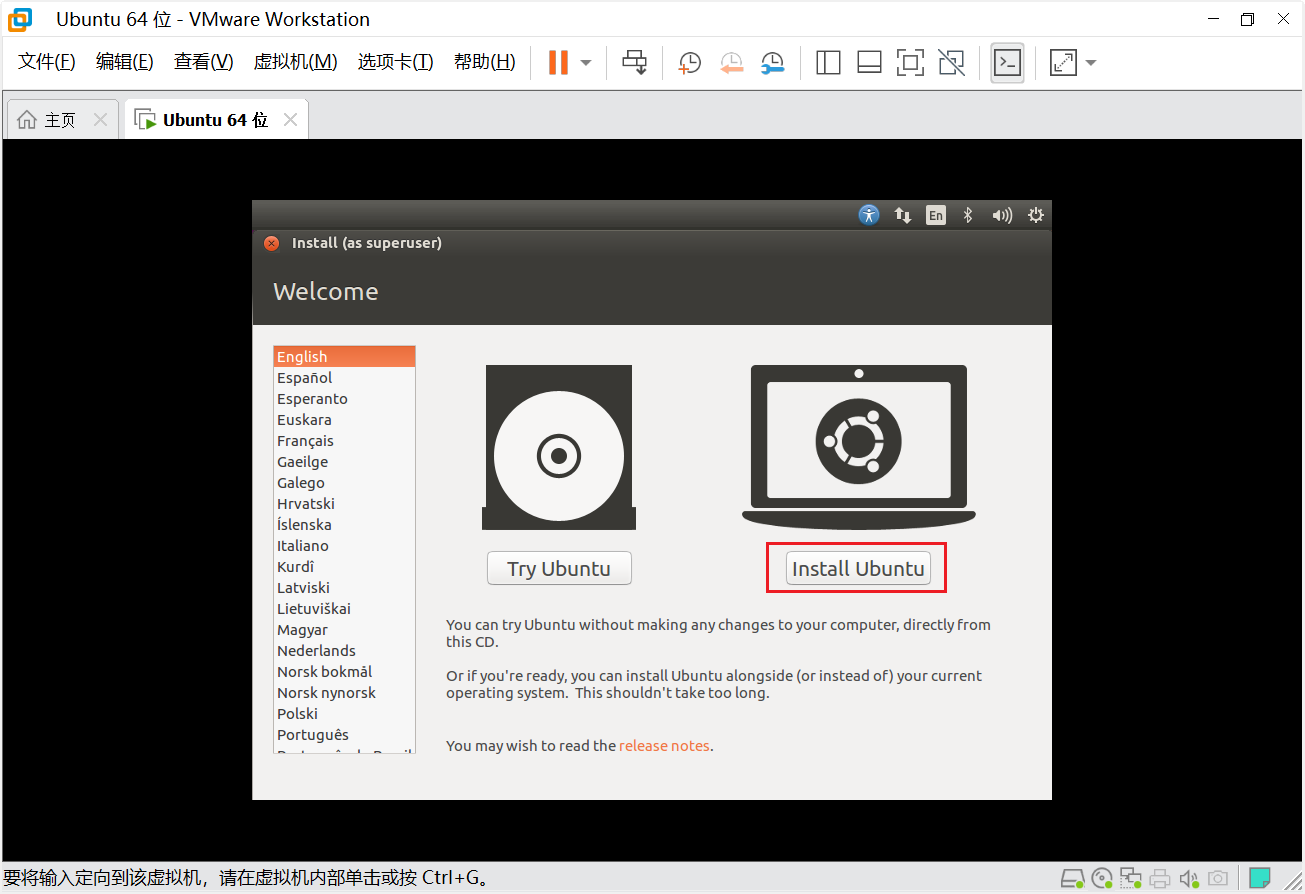Open the 编辑(E) menu
This screenshot has width=1305, height=894.
point(125,62)
